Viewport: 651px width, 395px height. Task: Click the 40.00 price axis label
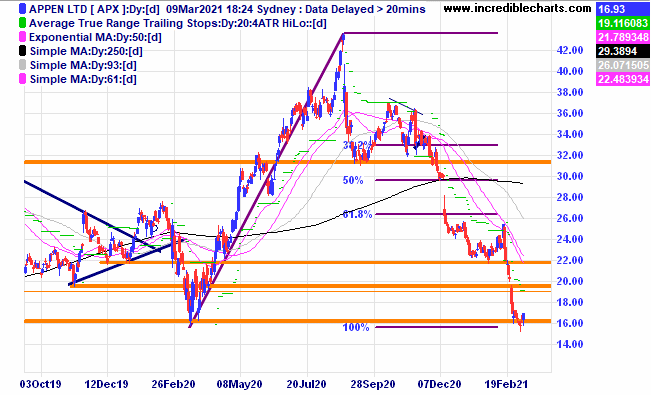click(x=570, y=71)
